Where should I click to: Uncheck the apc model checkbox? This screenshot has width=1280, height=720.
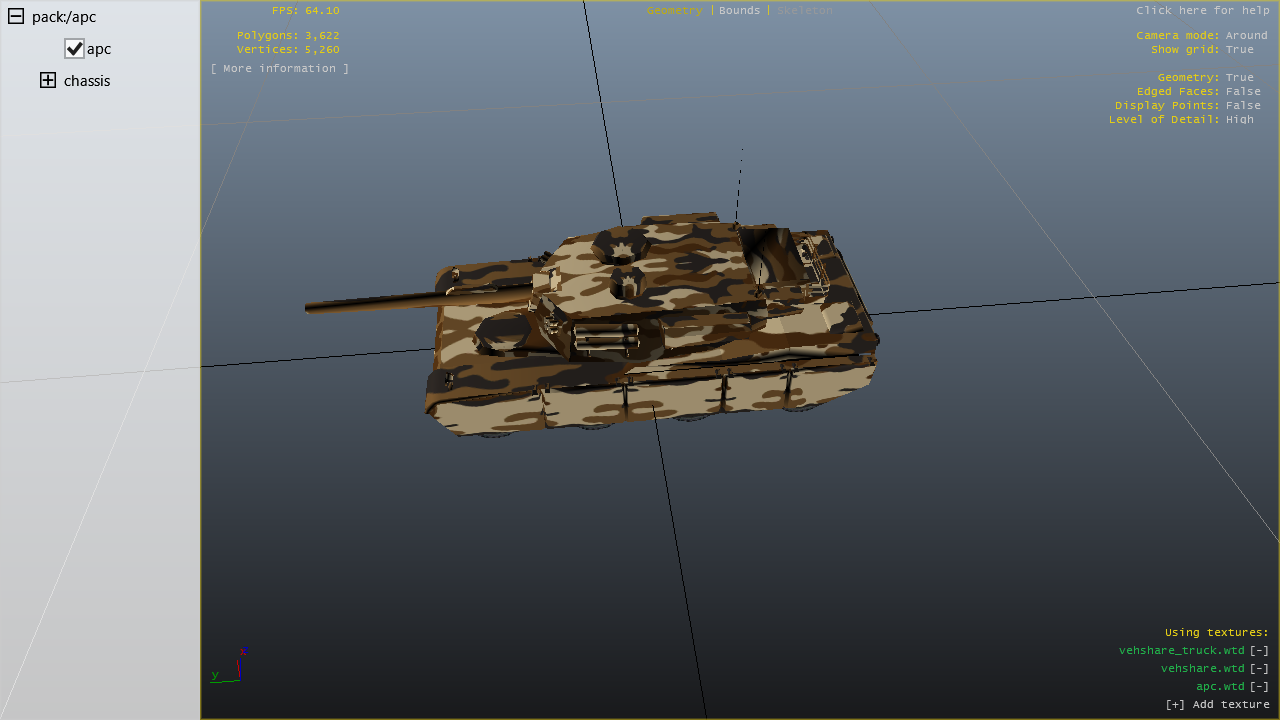(x=74, y=48)
